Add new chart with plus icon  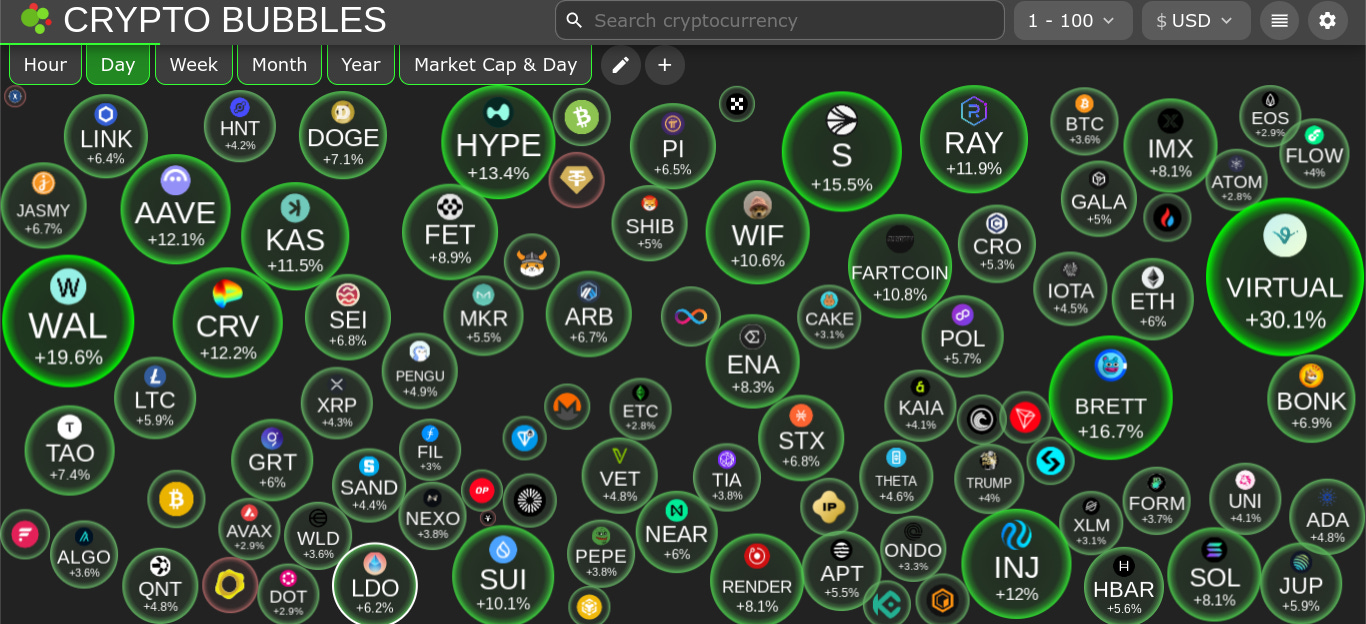point(665,65)
